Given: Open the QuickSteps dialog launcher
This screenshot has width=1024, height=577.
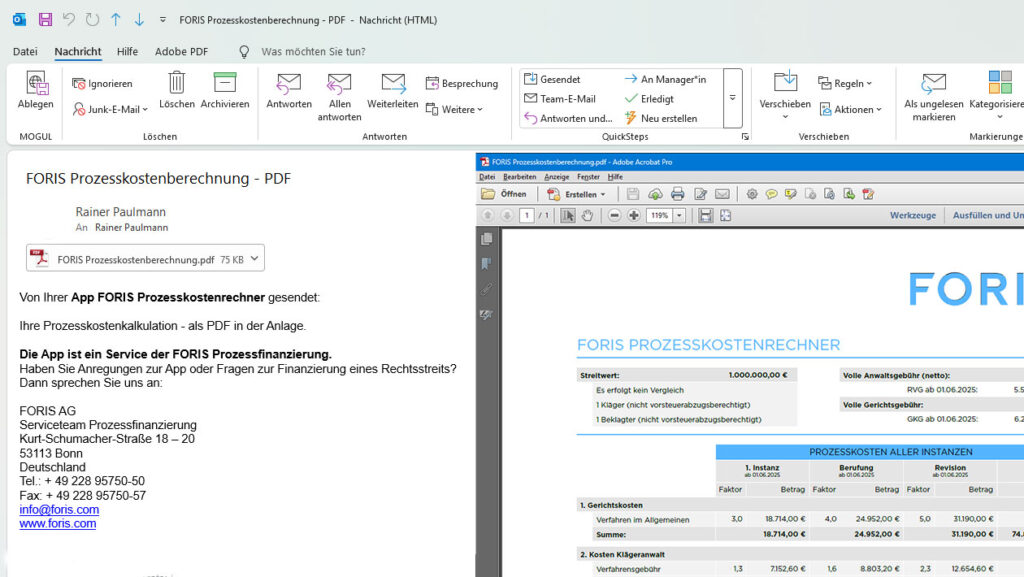Looking at the screenshot, I should click(x=745, y=136).
